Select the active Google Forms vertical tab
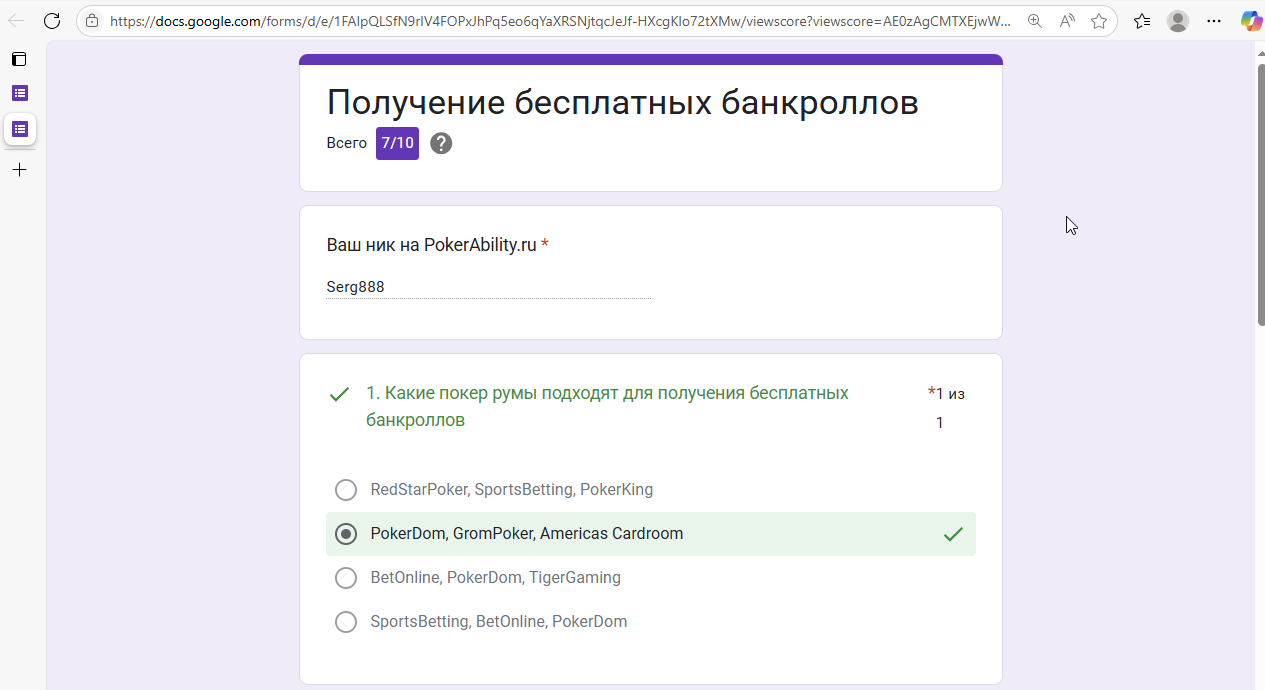 tap(19, 129)
